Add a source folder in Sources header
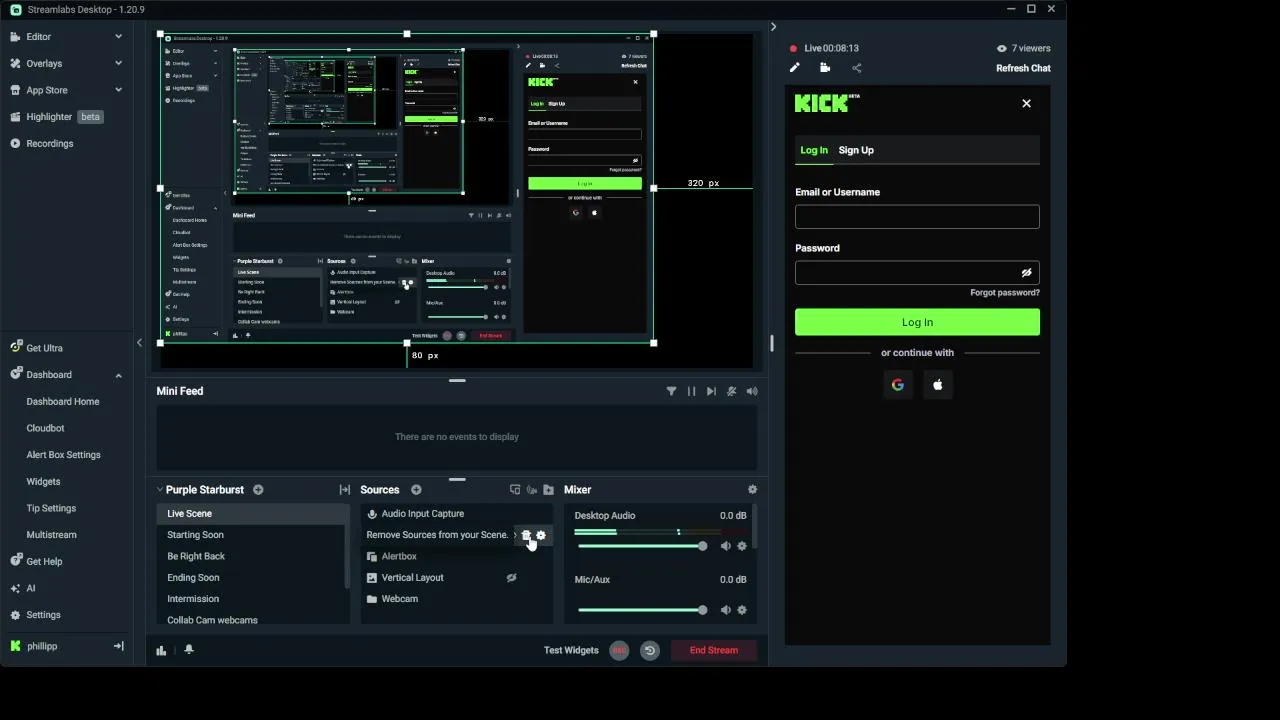The image size is (1280, 720). pos(548,490)
